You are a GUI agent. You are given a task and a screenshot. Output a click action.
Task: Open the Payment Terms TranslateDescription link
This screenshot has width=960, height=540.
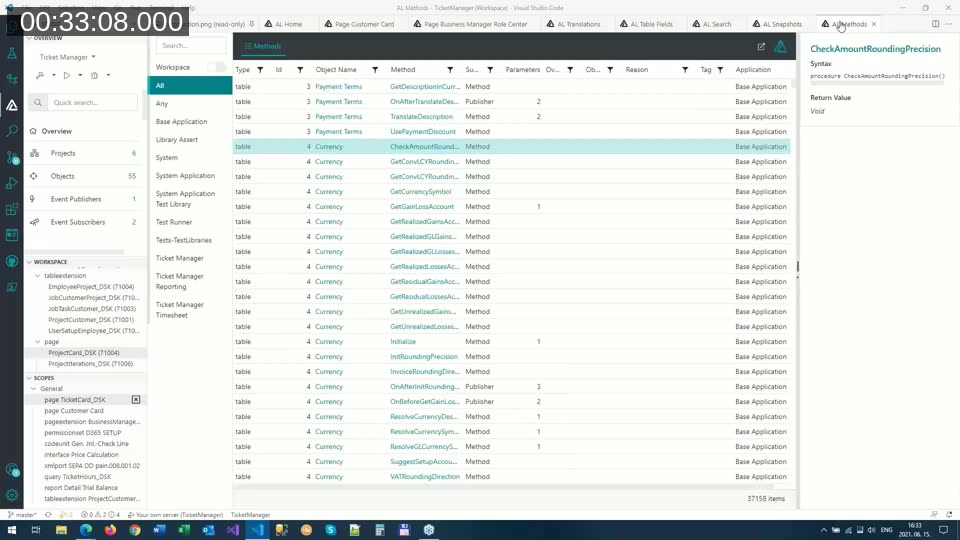point(421,116)
